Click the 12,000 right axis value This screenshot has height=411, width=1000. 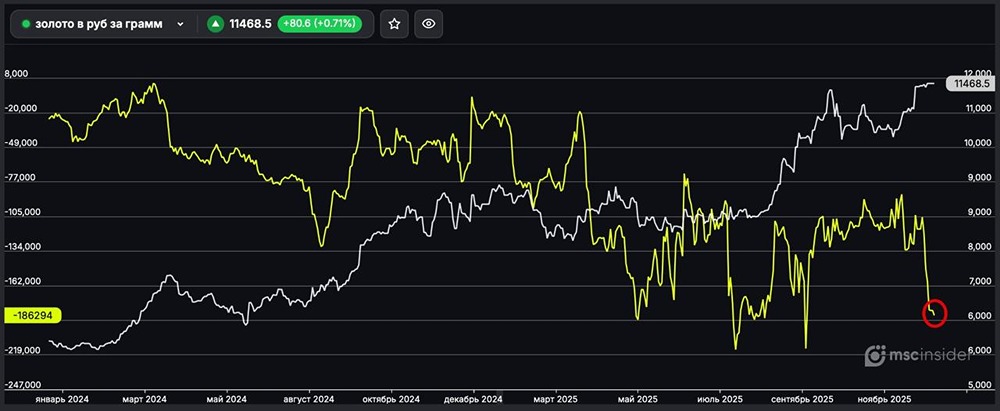[x=975, y=74]
